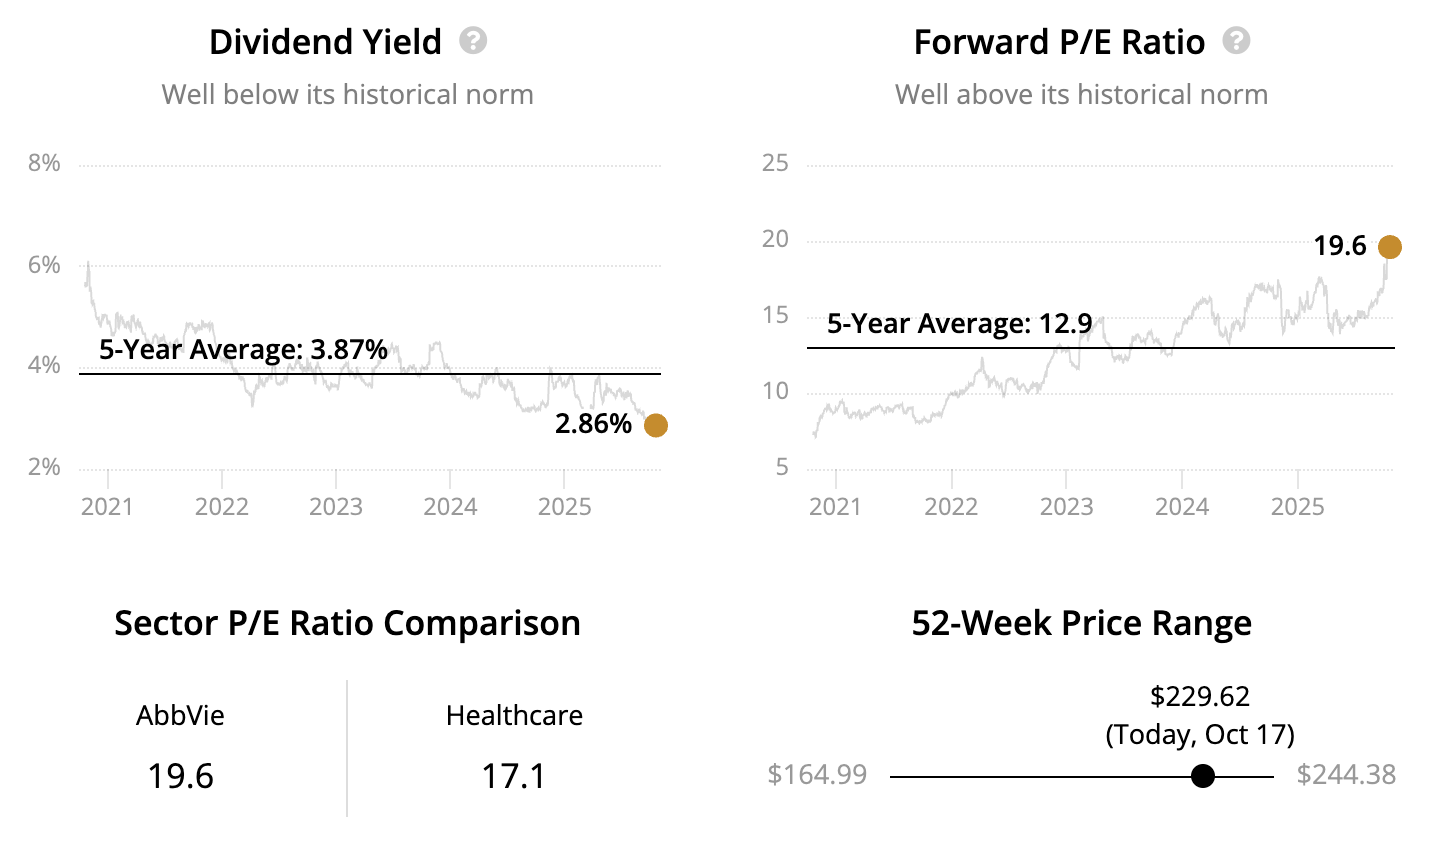Click the black dot on the 52-week range
Screen dimensions: 1438x846
point(1203,776)
